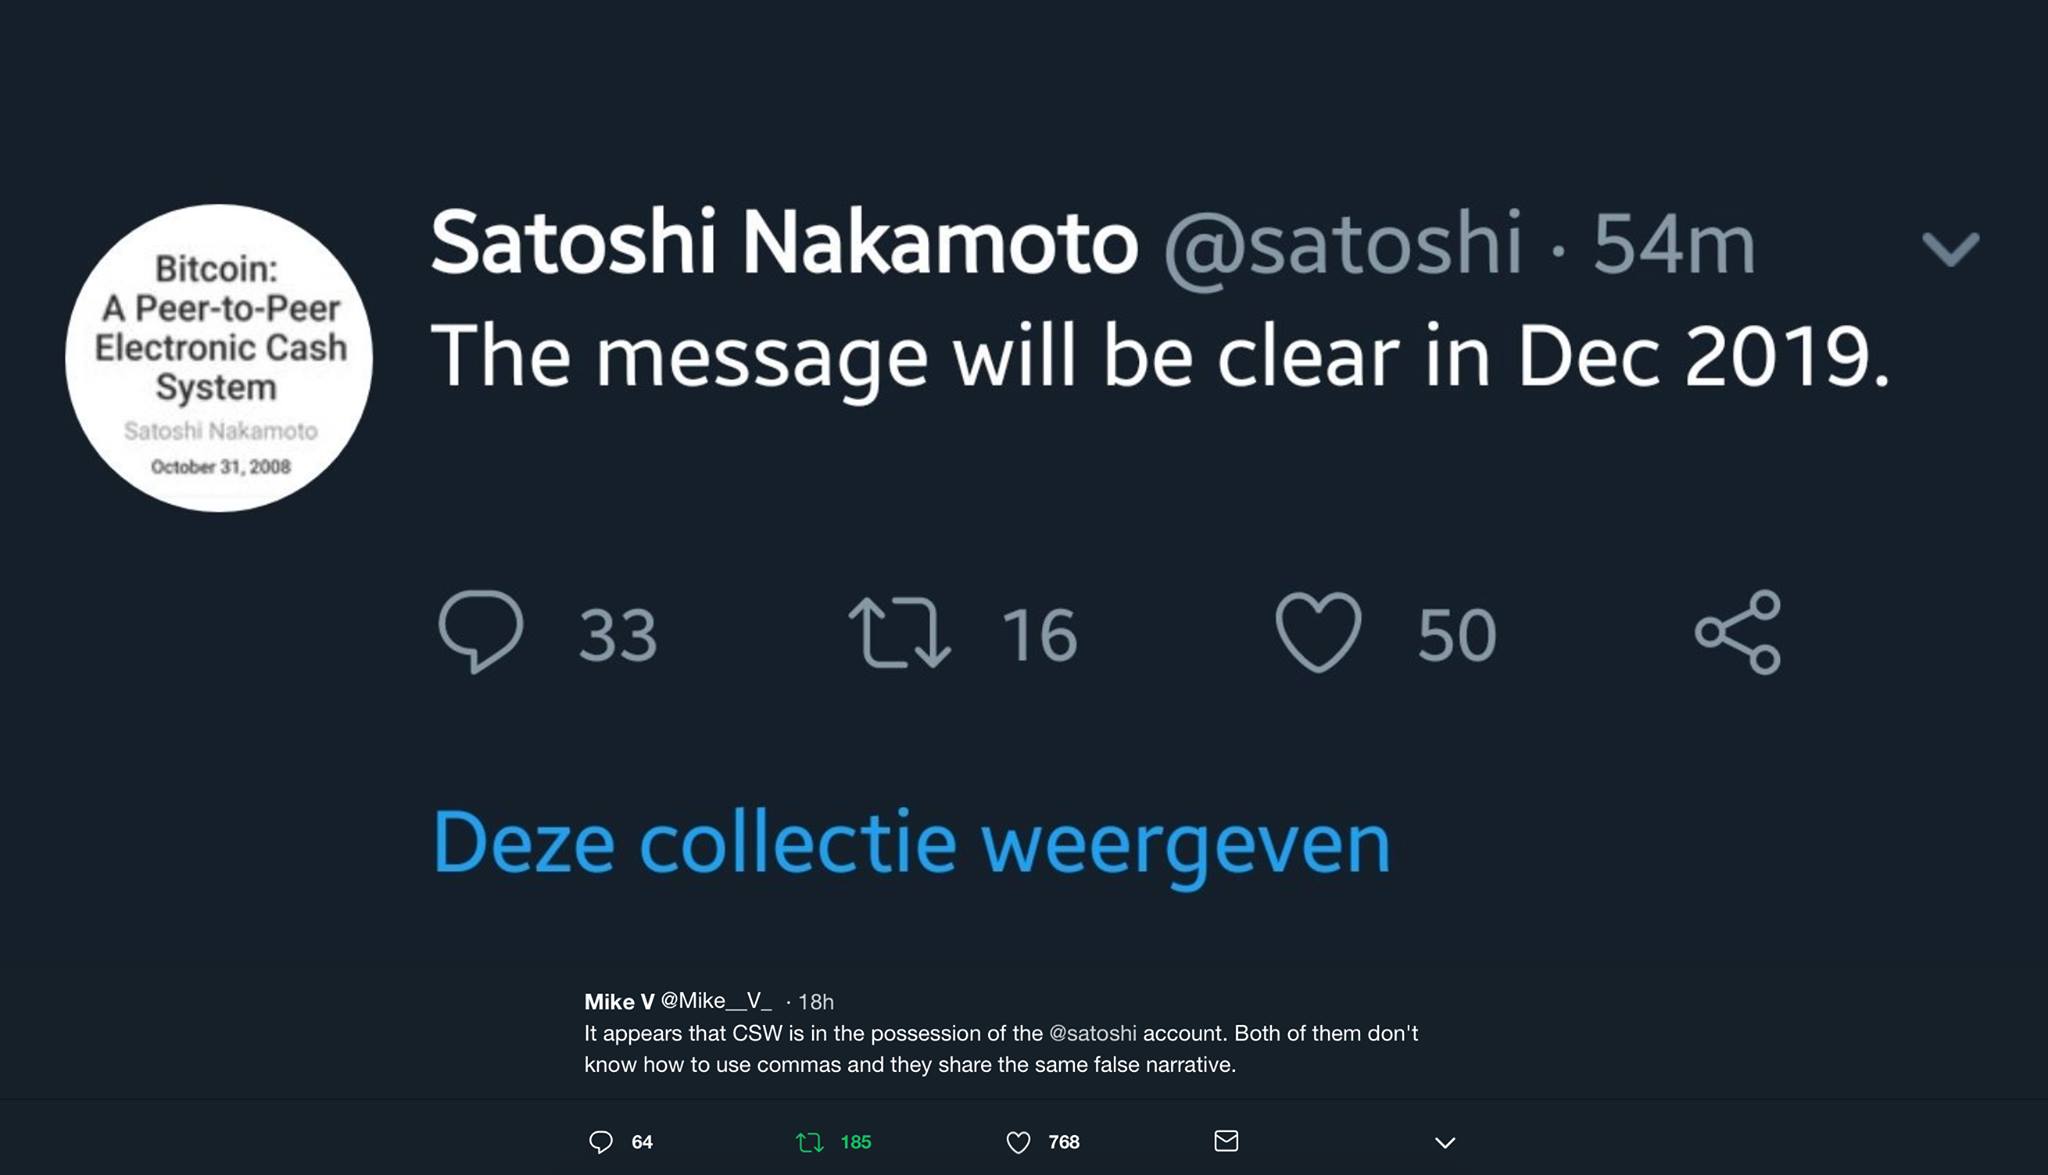Retweet the Satoshi Nakamoto tweet
This screenshot has width=2048, height=1175.
pyautogui.click(x=898, y=632)
